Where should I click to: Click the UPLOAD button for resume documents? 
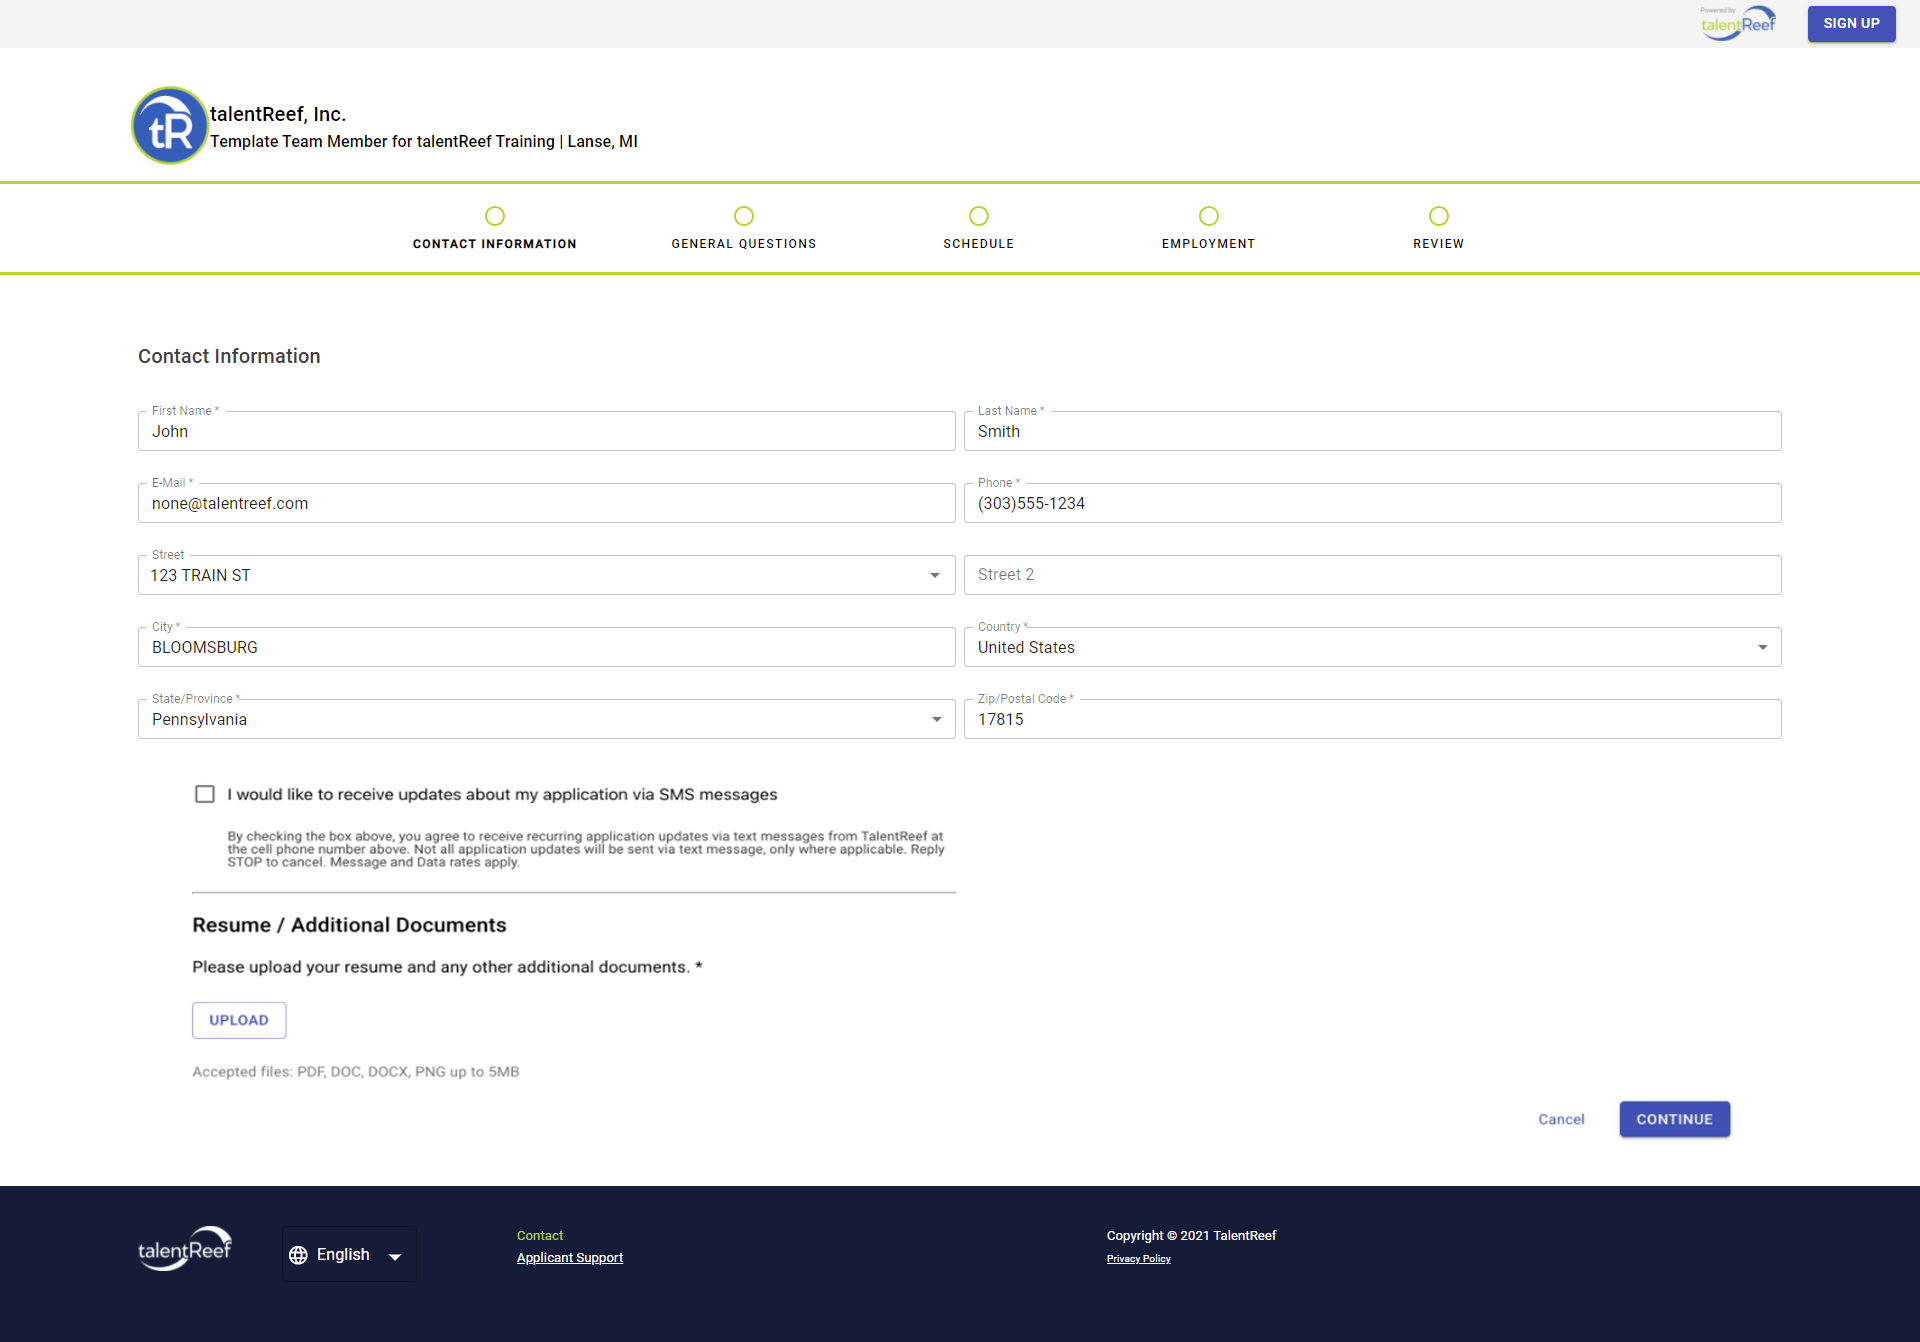click(x=238, y=1020)
